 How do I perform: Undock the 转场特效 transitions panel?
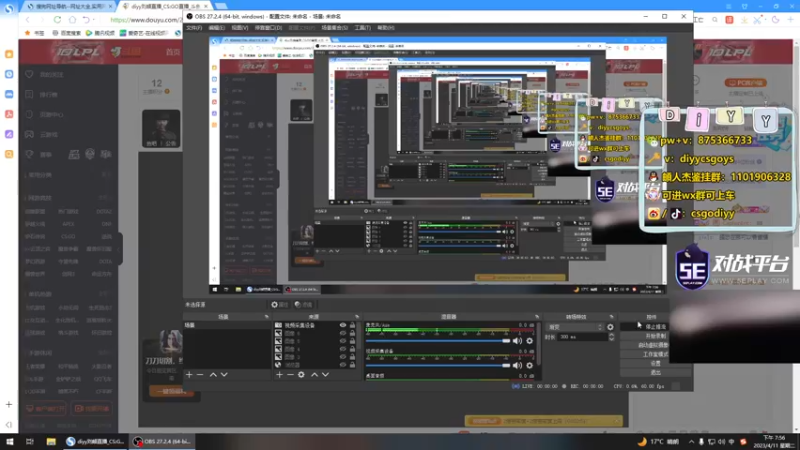(611, 317)
